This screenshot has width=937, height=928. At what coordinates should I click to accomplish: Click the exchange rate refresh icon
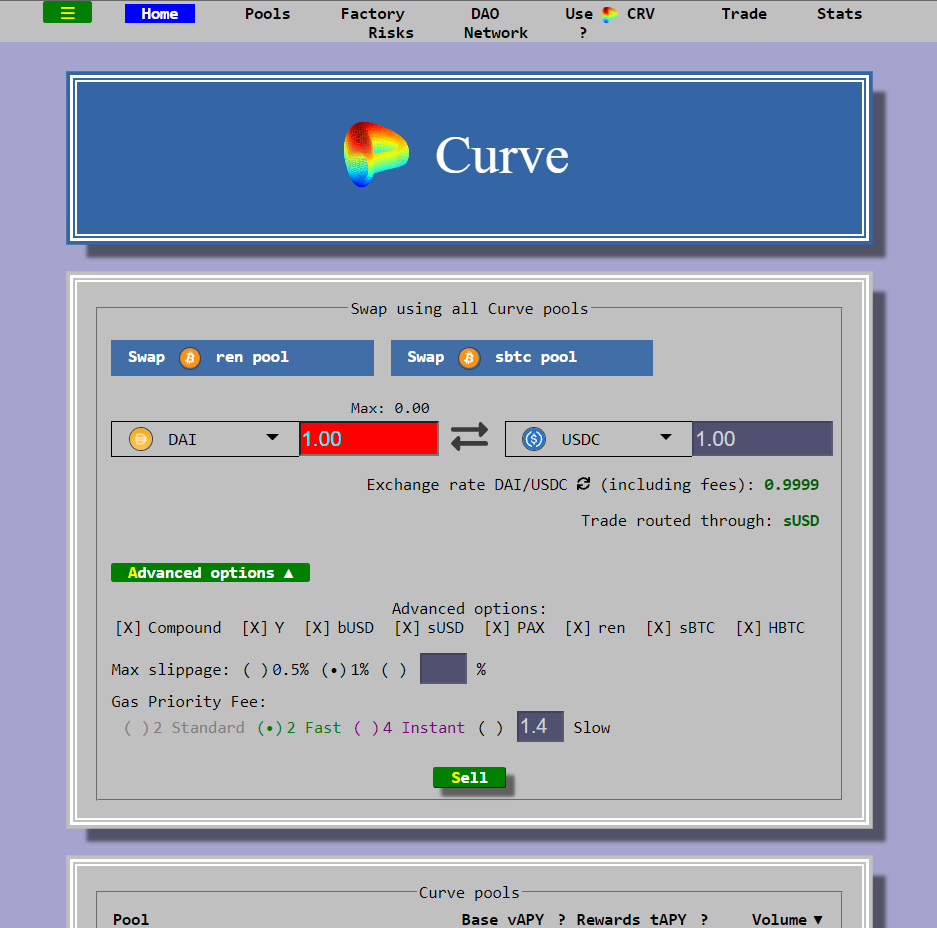coord(584,484)
